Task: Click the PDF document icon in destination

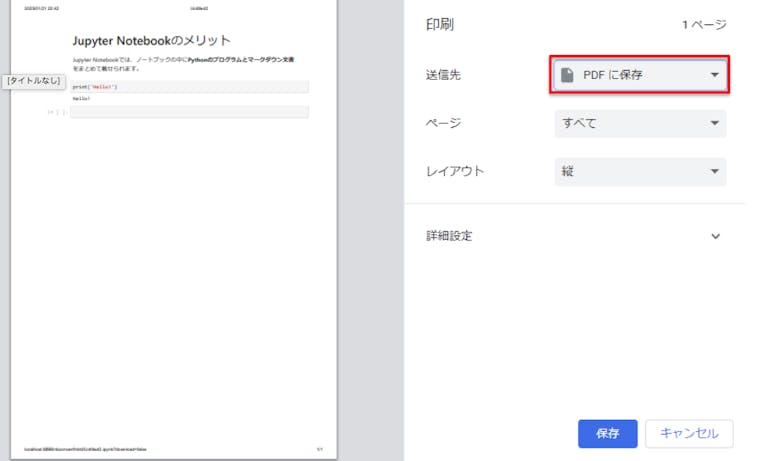Action: (x=567, y=75)
